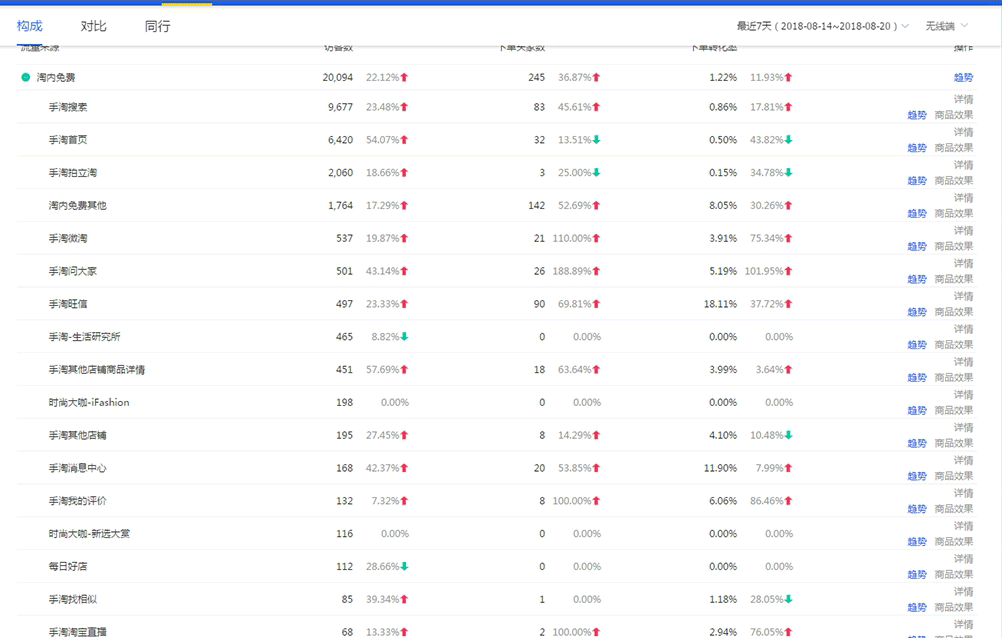1002x638 pixels.
Task: Click red up arrow beside 188.89% for 手淘问大家
Action: 597,271
